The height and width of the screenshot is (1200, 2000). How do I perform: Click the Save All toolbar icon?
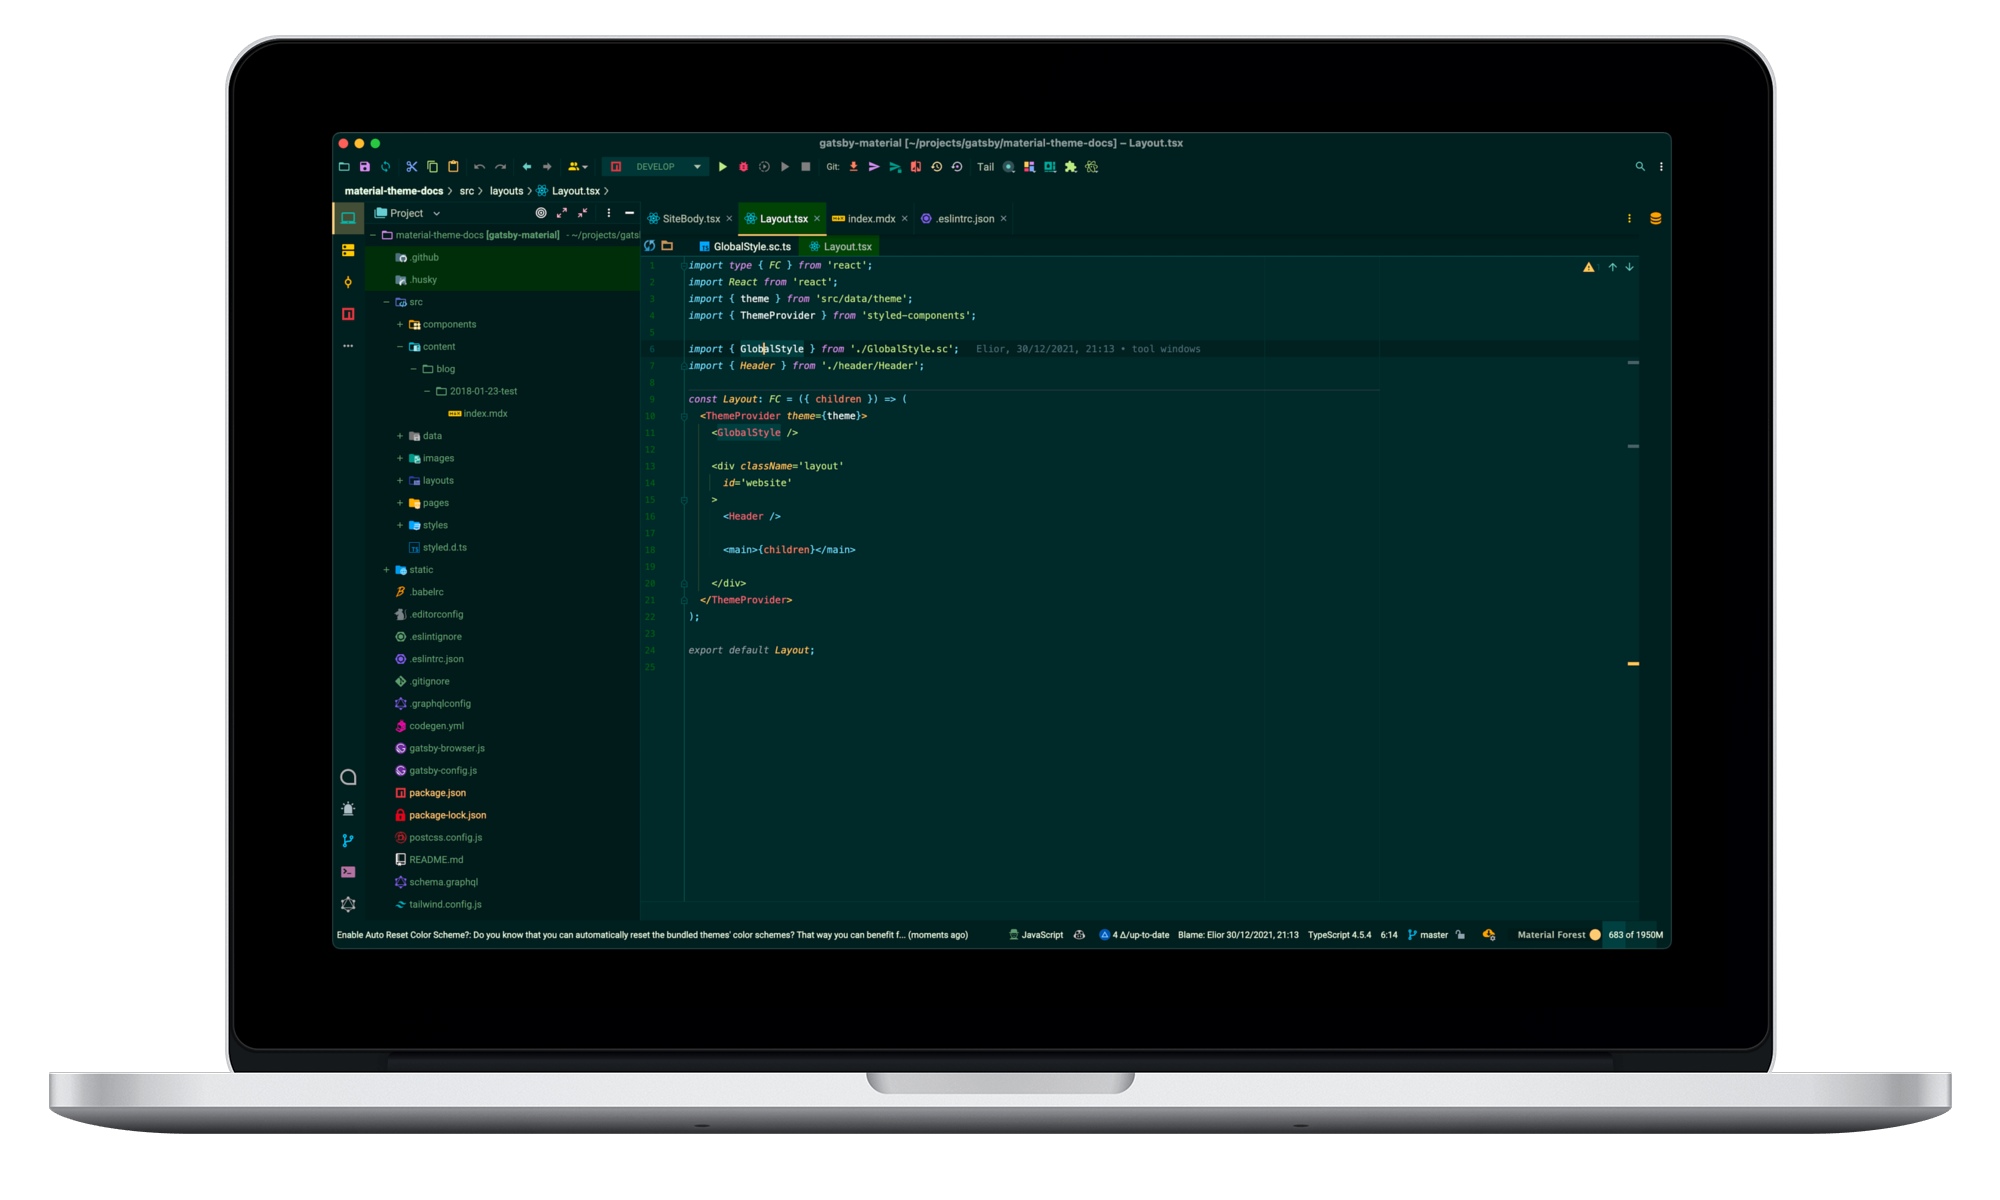tap(365, 167)
